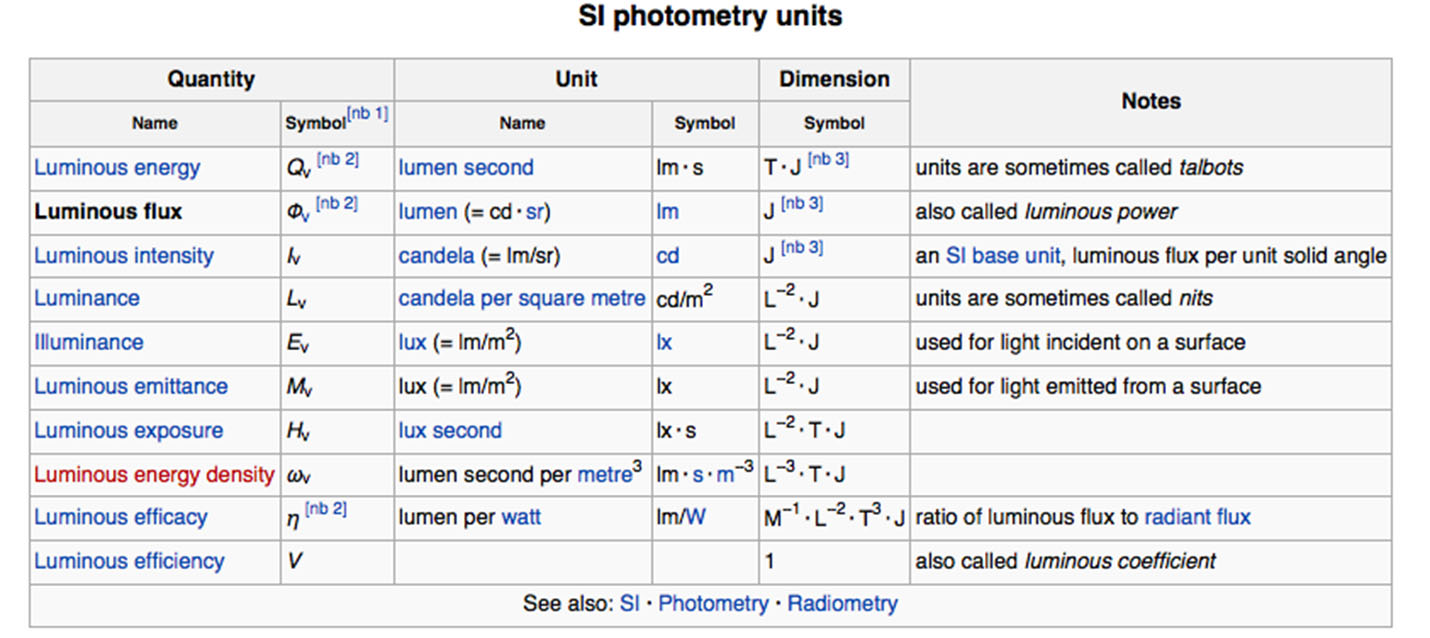Open the SI link in See also
The image size is (1430, 638).
629,604
